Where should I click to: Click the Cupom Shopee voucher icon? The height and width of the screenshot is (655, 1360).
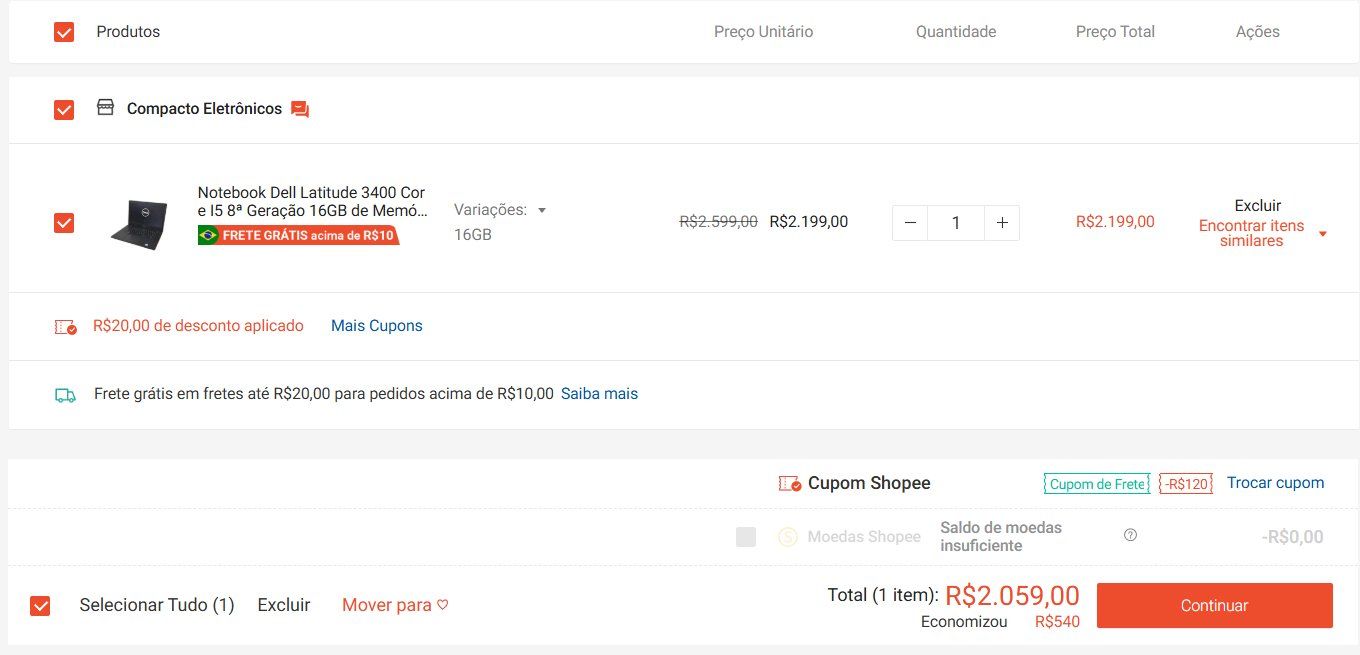[x=790, y=484]
